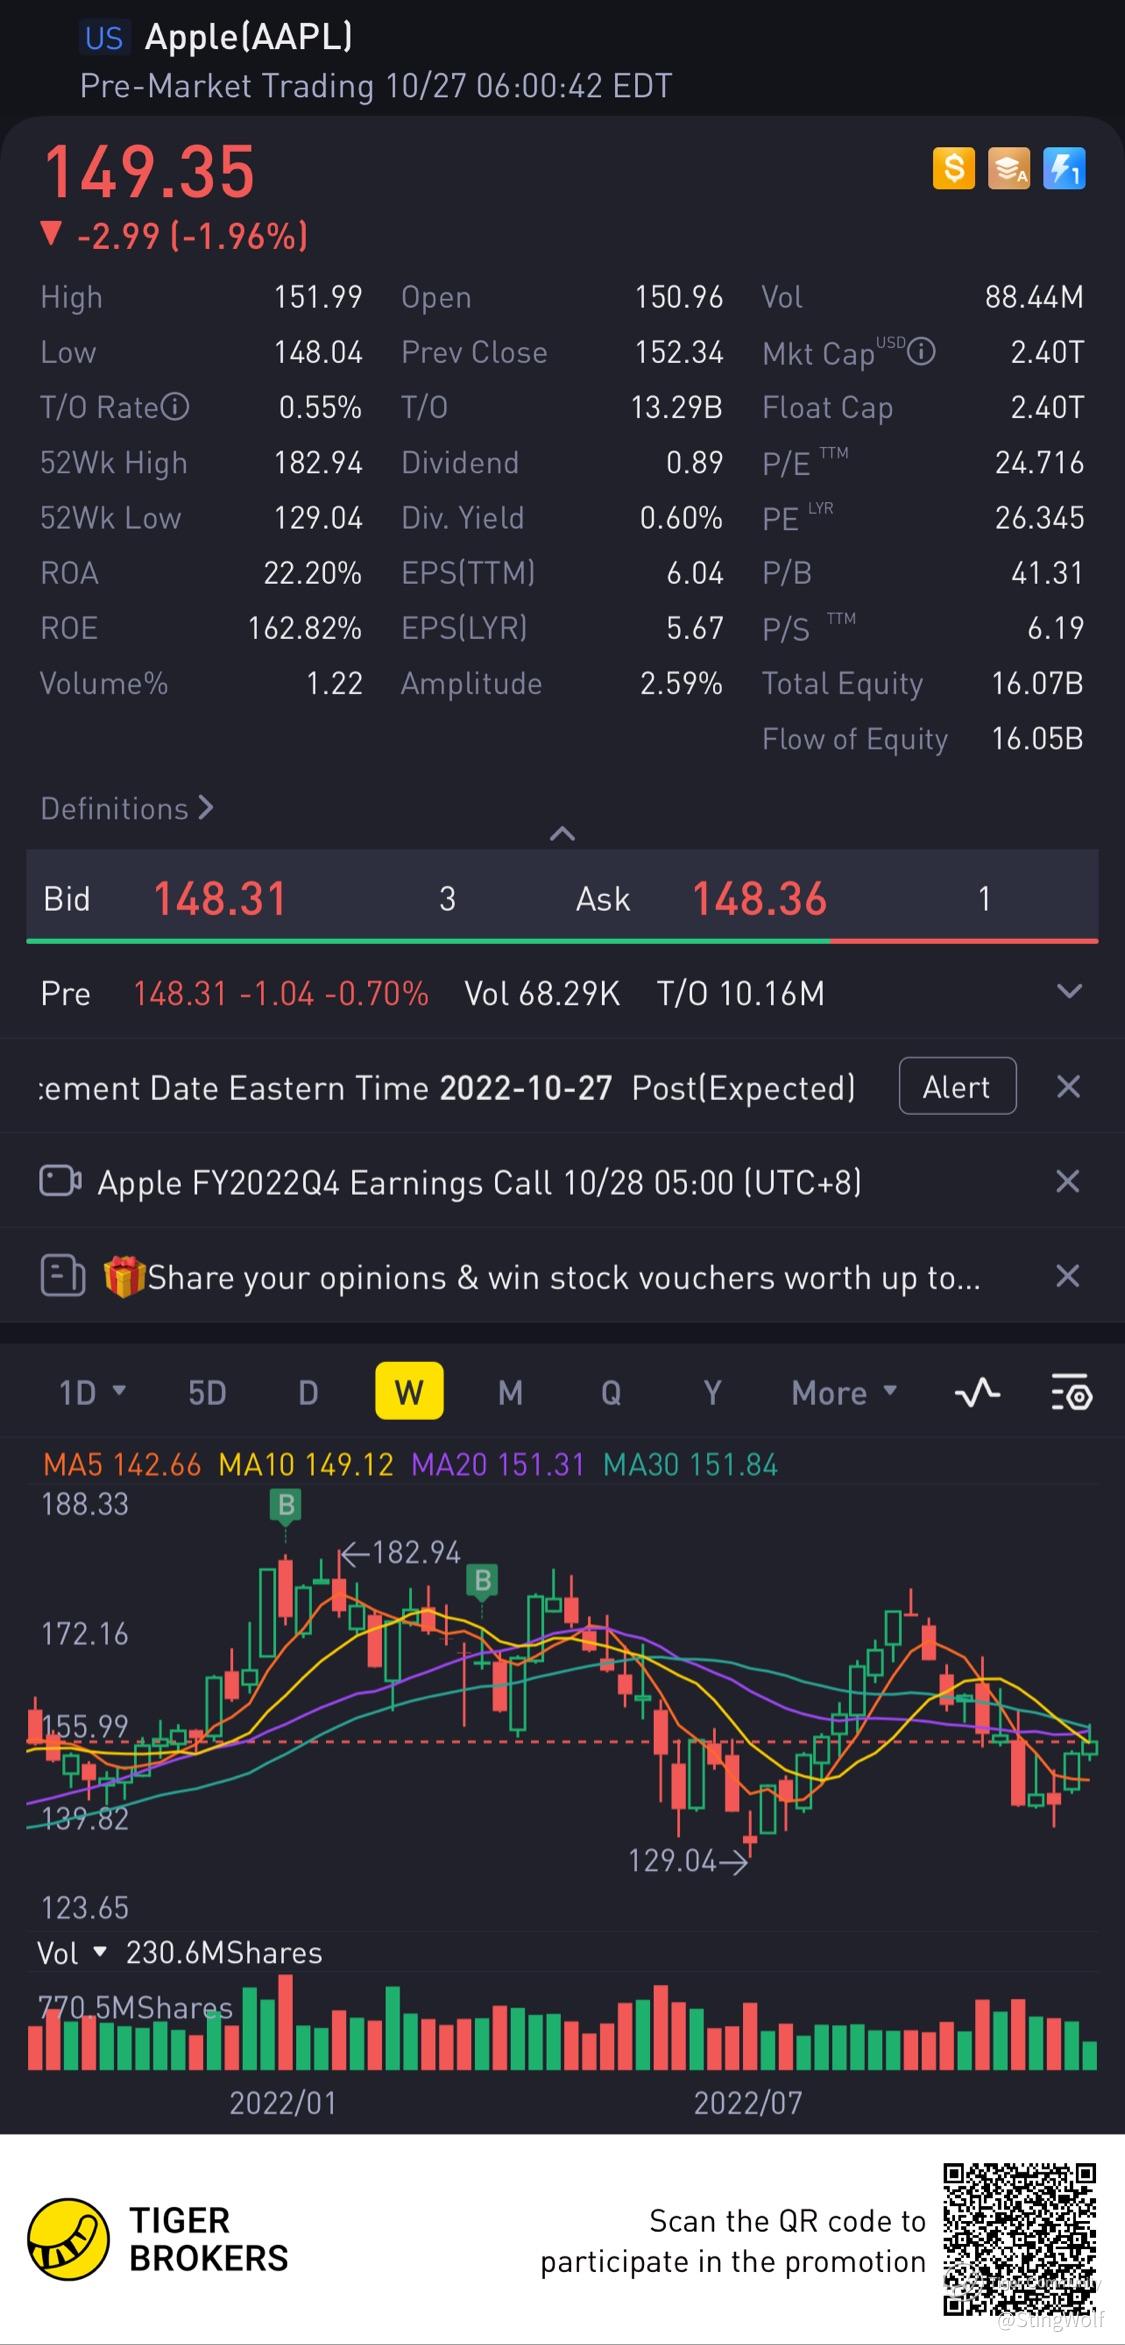Tap the MA5 142.66 indicator label
The height and width of the screenshot is (2345, 1125).
[122, 1464]
